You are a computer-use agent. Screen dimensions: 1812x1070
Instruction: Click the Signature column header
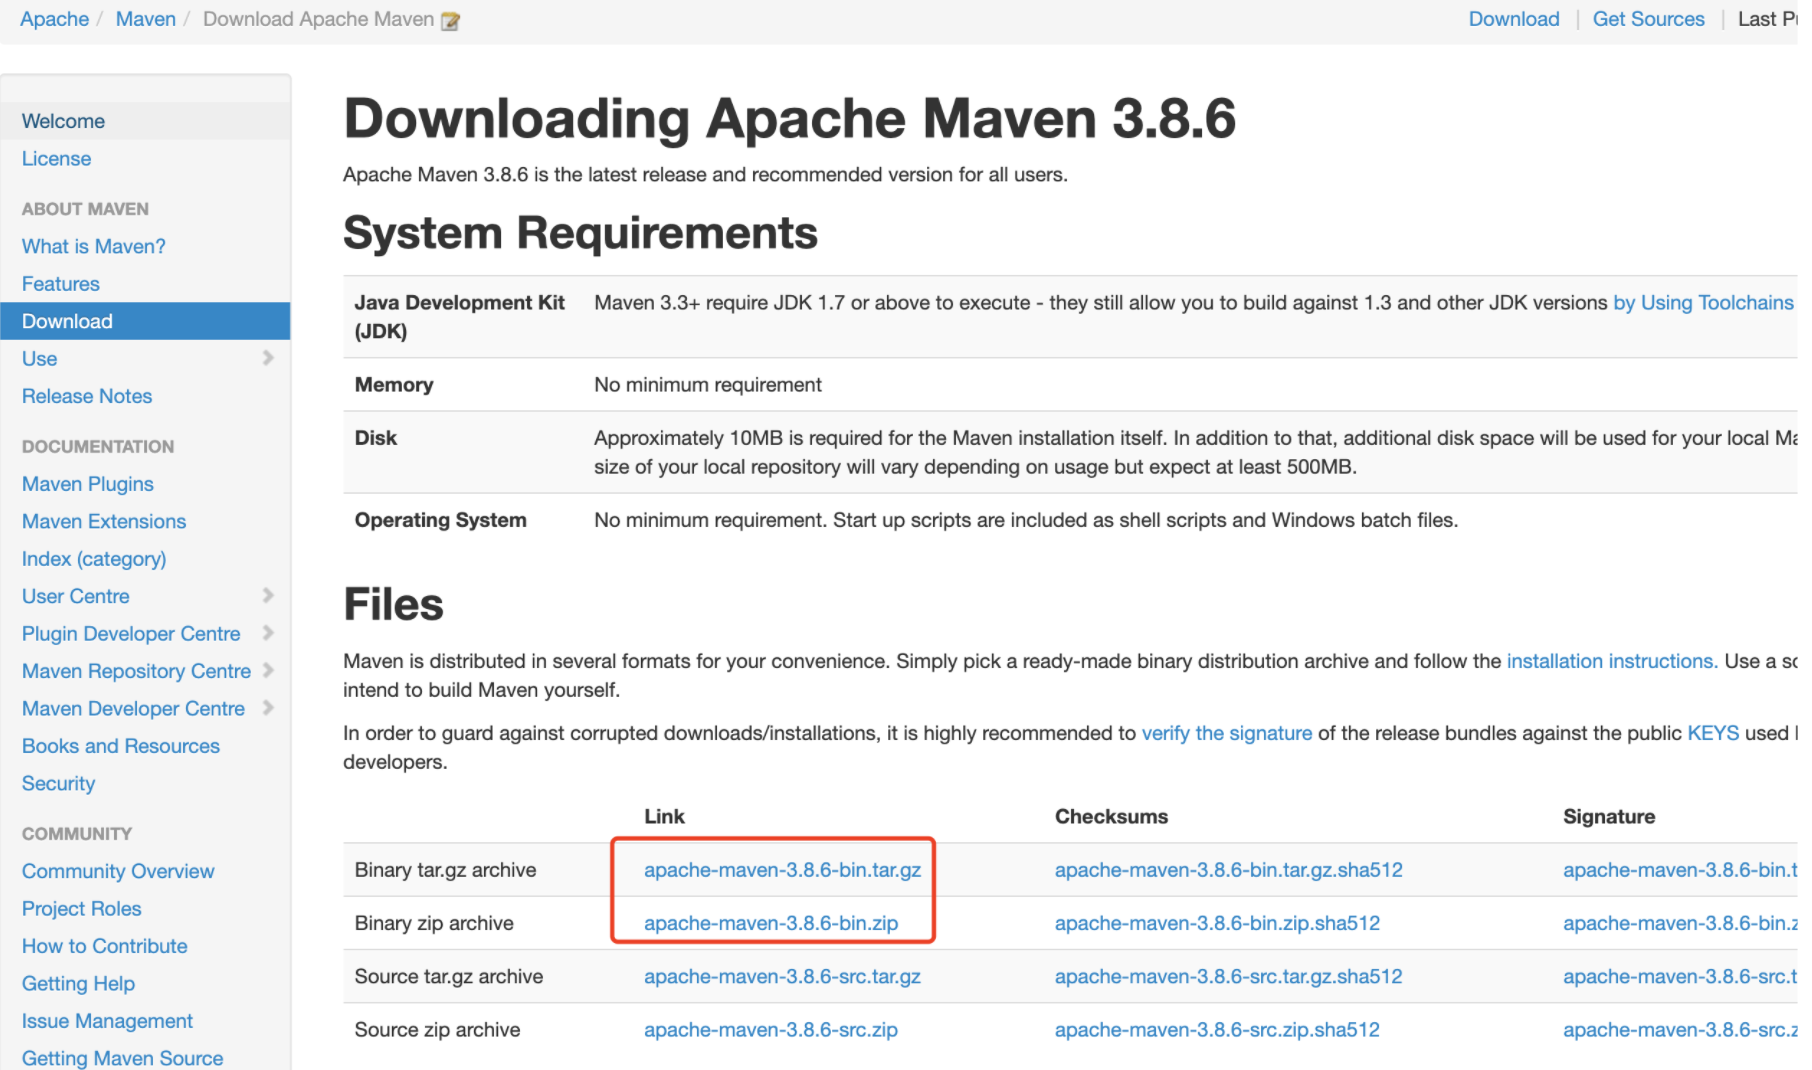point(1609,816)
